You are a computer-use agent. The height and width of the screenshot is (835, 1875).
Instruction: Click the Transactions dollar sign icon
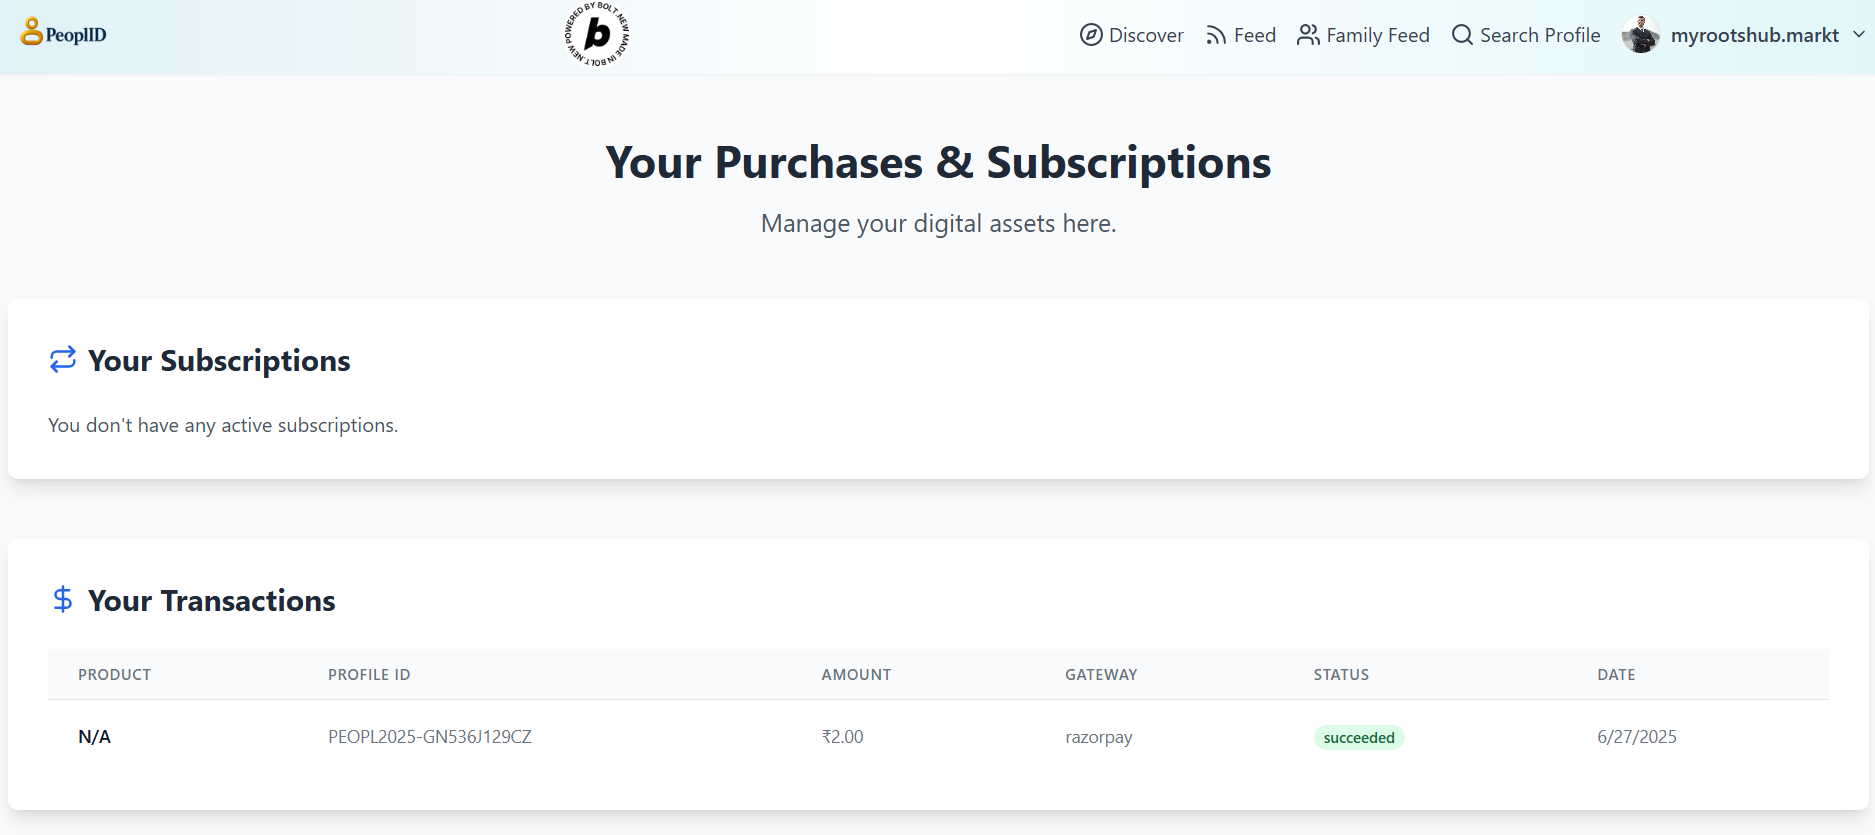click(63, 599)
